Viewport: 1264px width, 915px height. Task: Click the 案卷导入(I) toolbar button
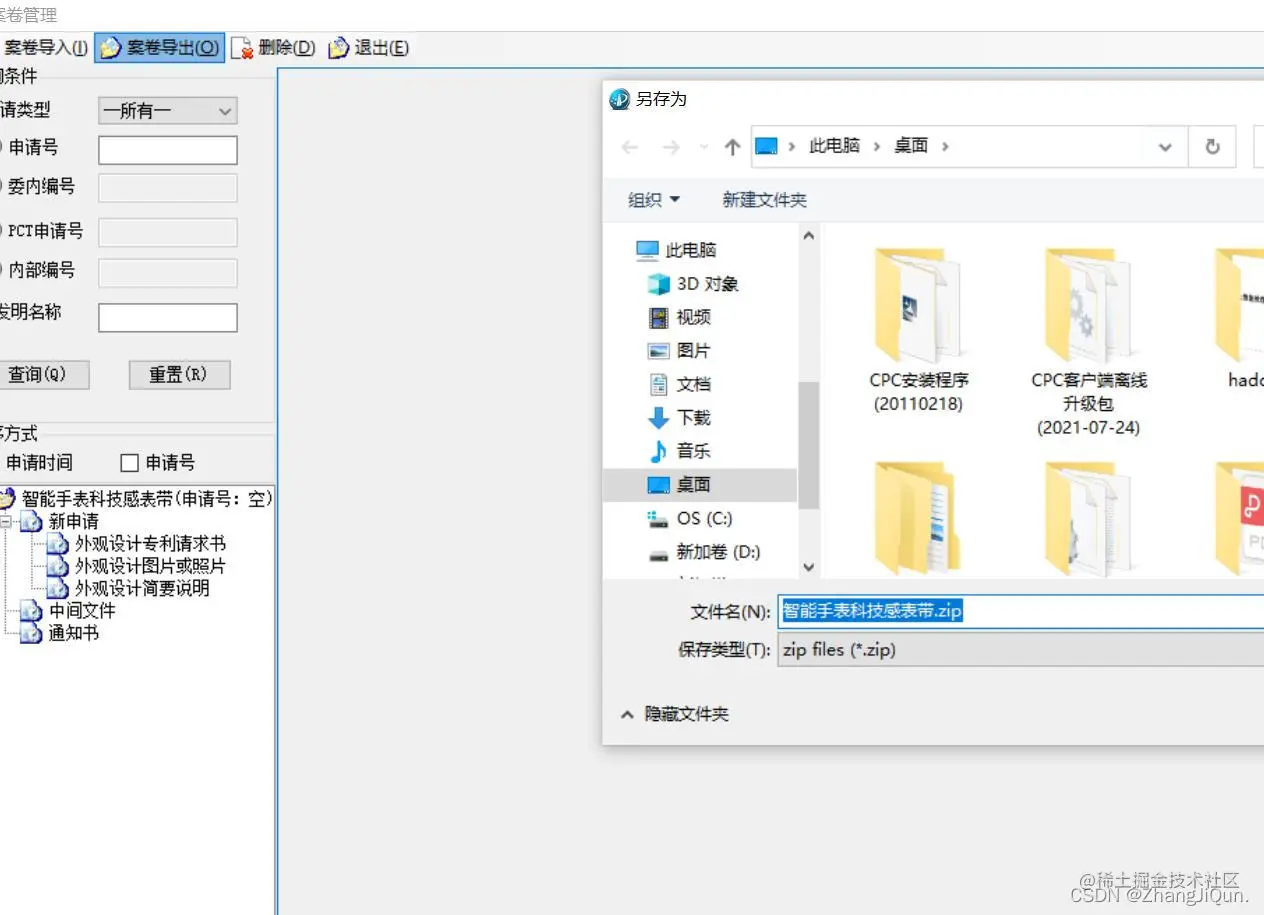44,47
